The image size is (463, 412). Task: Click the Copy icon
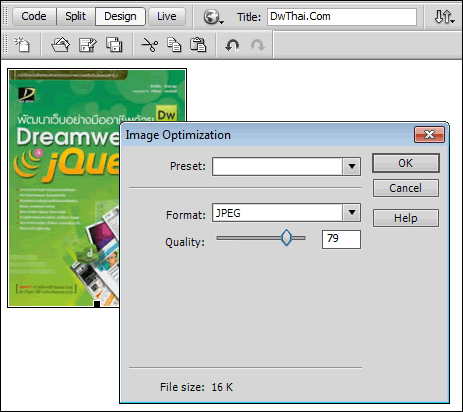(174, 45)
